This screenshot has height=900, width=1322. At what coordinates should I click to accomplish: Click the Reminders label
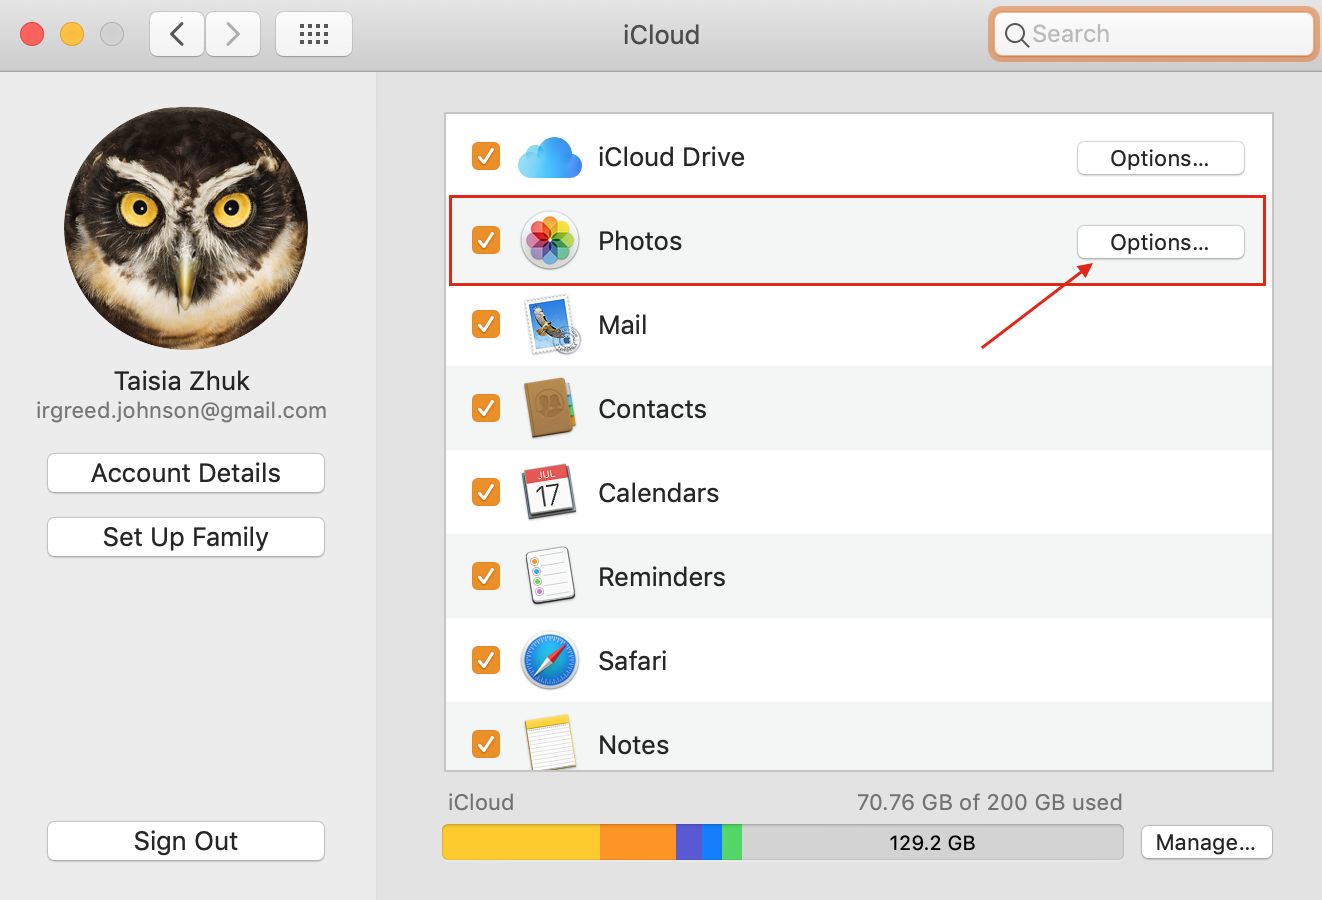click(x=662, y=577)
